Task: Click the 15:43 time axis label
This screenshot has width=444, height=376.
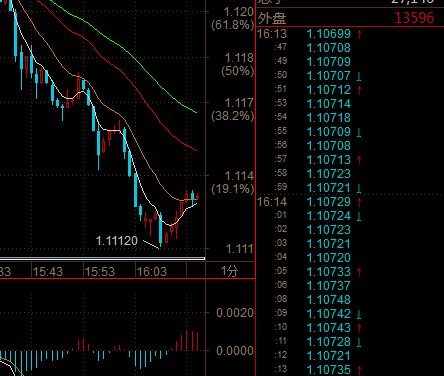Action: [x=48, y=272]
